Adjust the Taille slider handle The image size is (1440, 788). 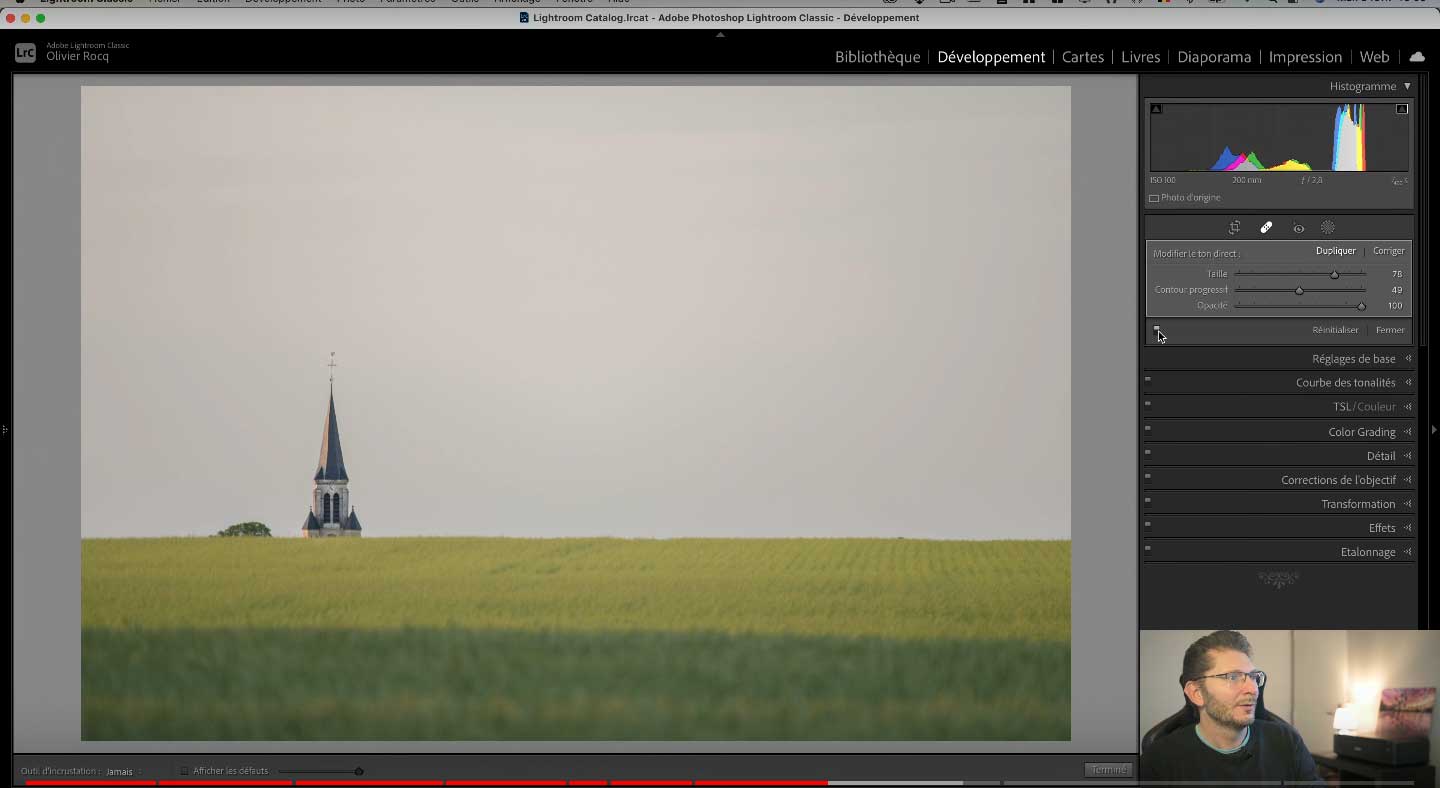click(1334, 274)
